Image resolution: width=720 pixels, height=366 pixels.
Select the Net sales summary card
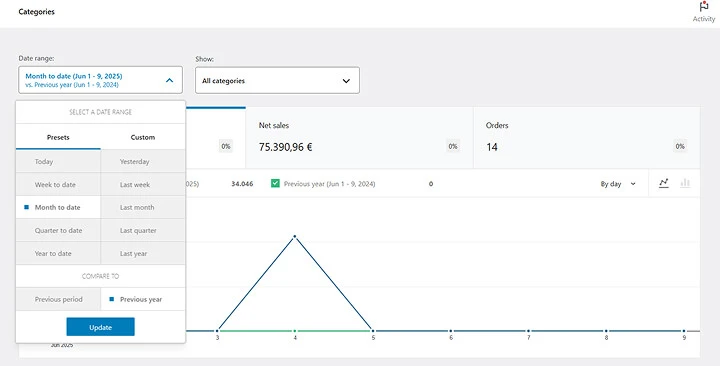[x=359, y=137]
